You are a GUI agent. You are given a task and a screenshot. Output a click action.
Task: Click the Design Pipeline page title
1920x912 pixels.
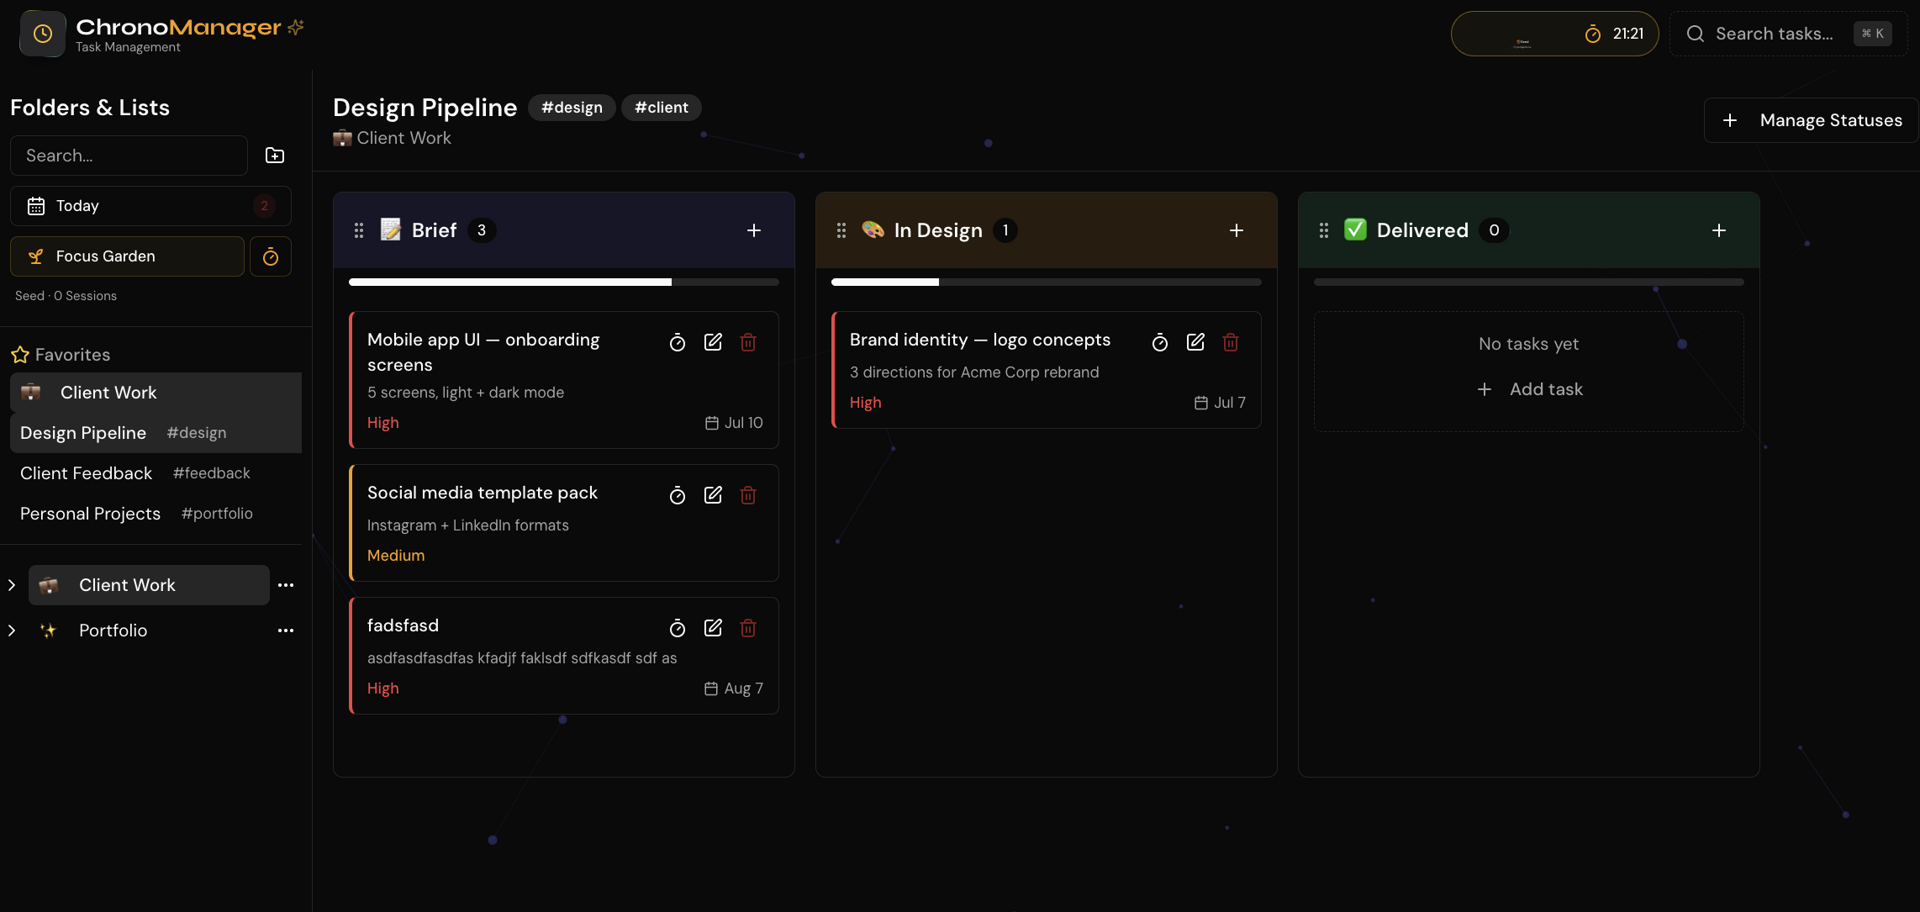tap(425, 107)
